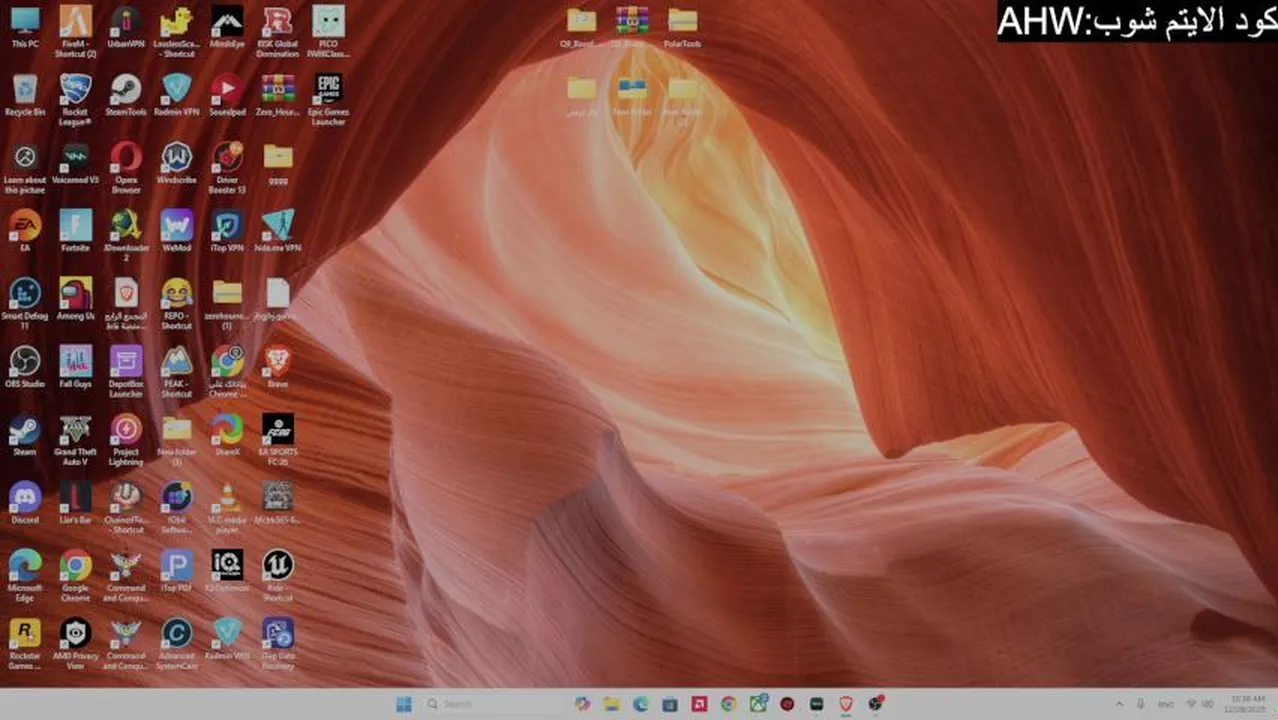Screen dimensions: 1278x720
Task: Open iTop PDF desktop icon
Action: tap(176, 571)
